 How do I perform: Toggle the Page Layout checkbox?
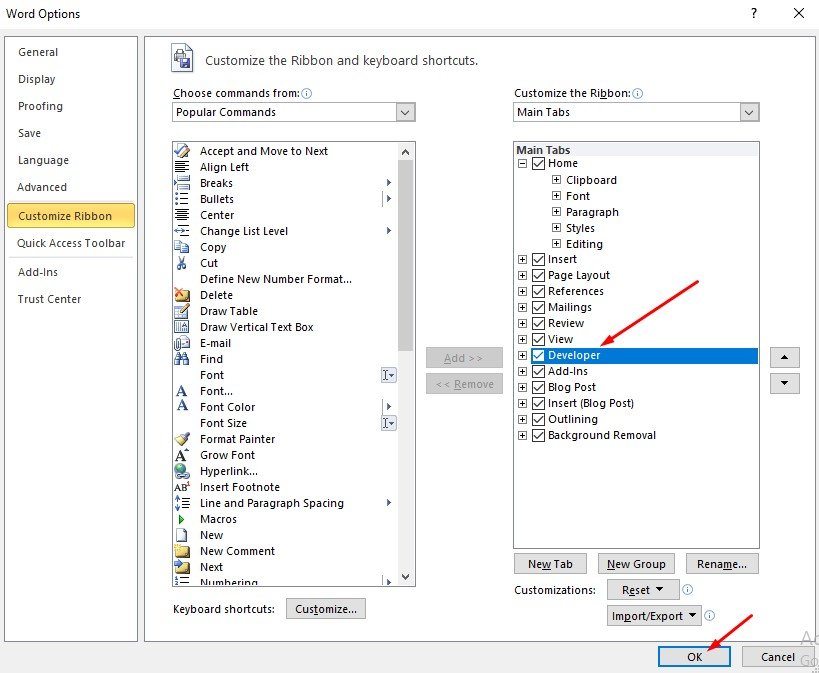click(539, 275)
